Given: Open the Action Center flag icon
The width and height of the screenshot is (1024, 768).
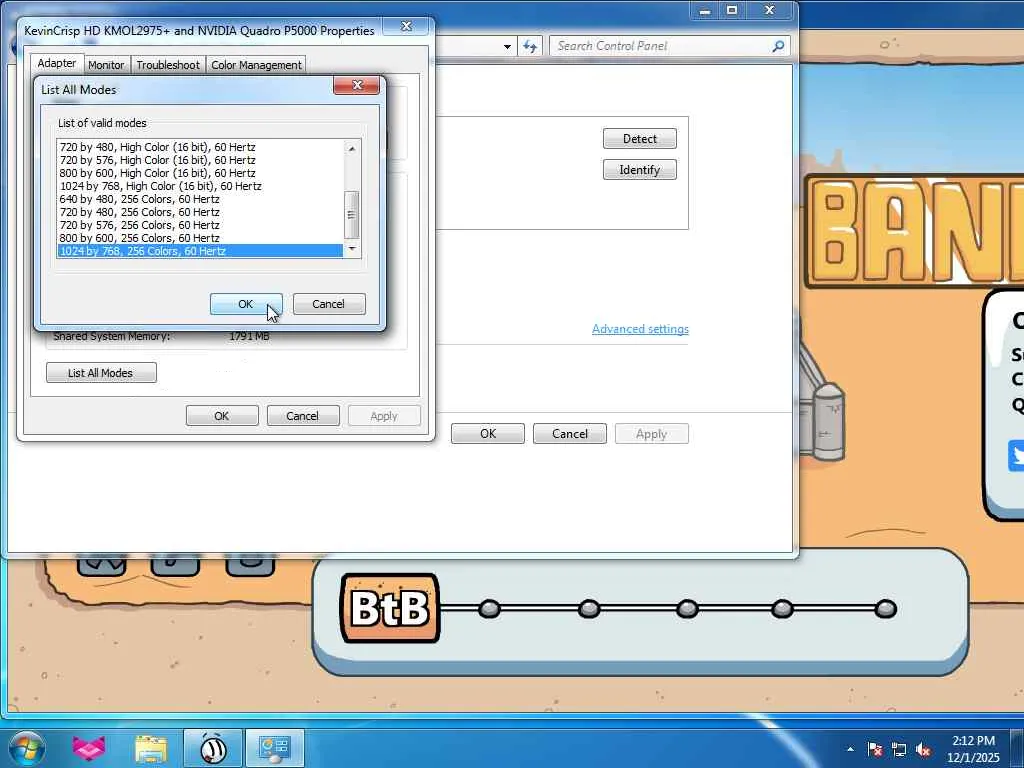Looking at the screenshot, I should 875,750.
